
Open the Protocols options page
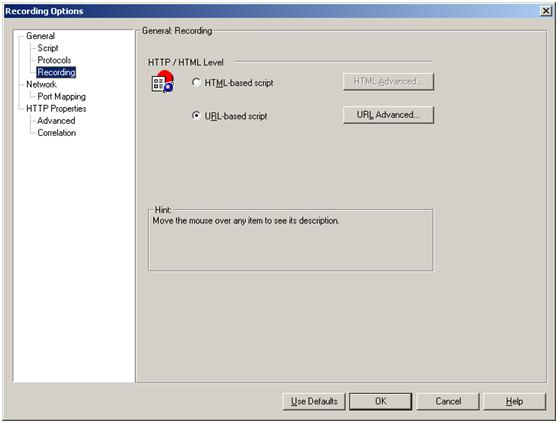(54, 60)
